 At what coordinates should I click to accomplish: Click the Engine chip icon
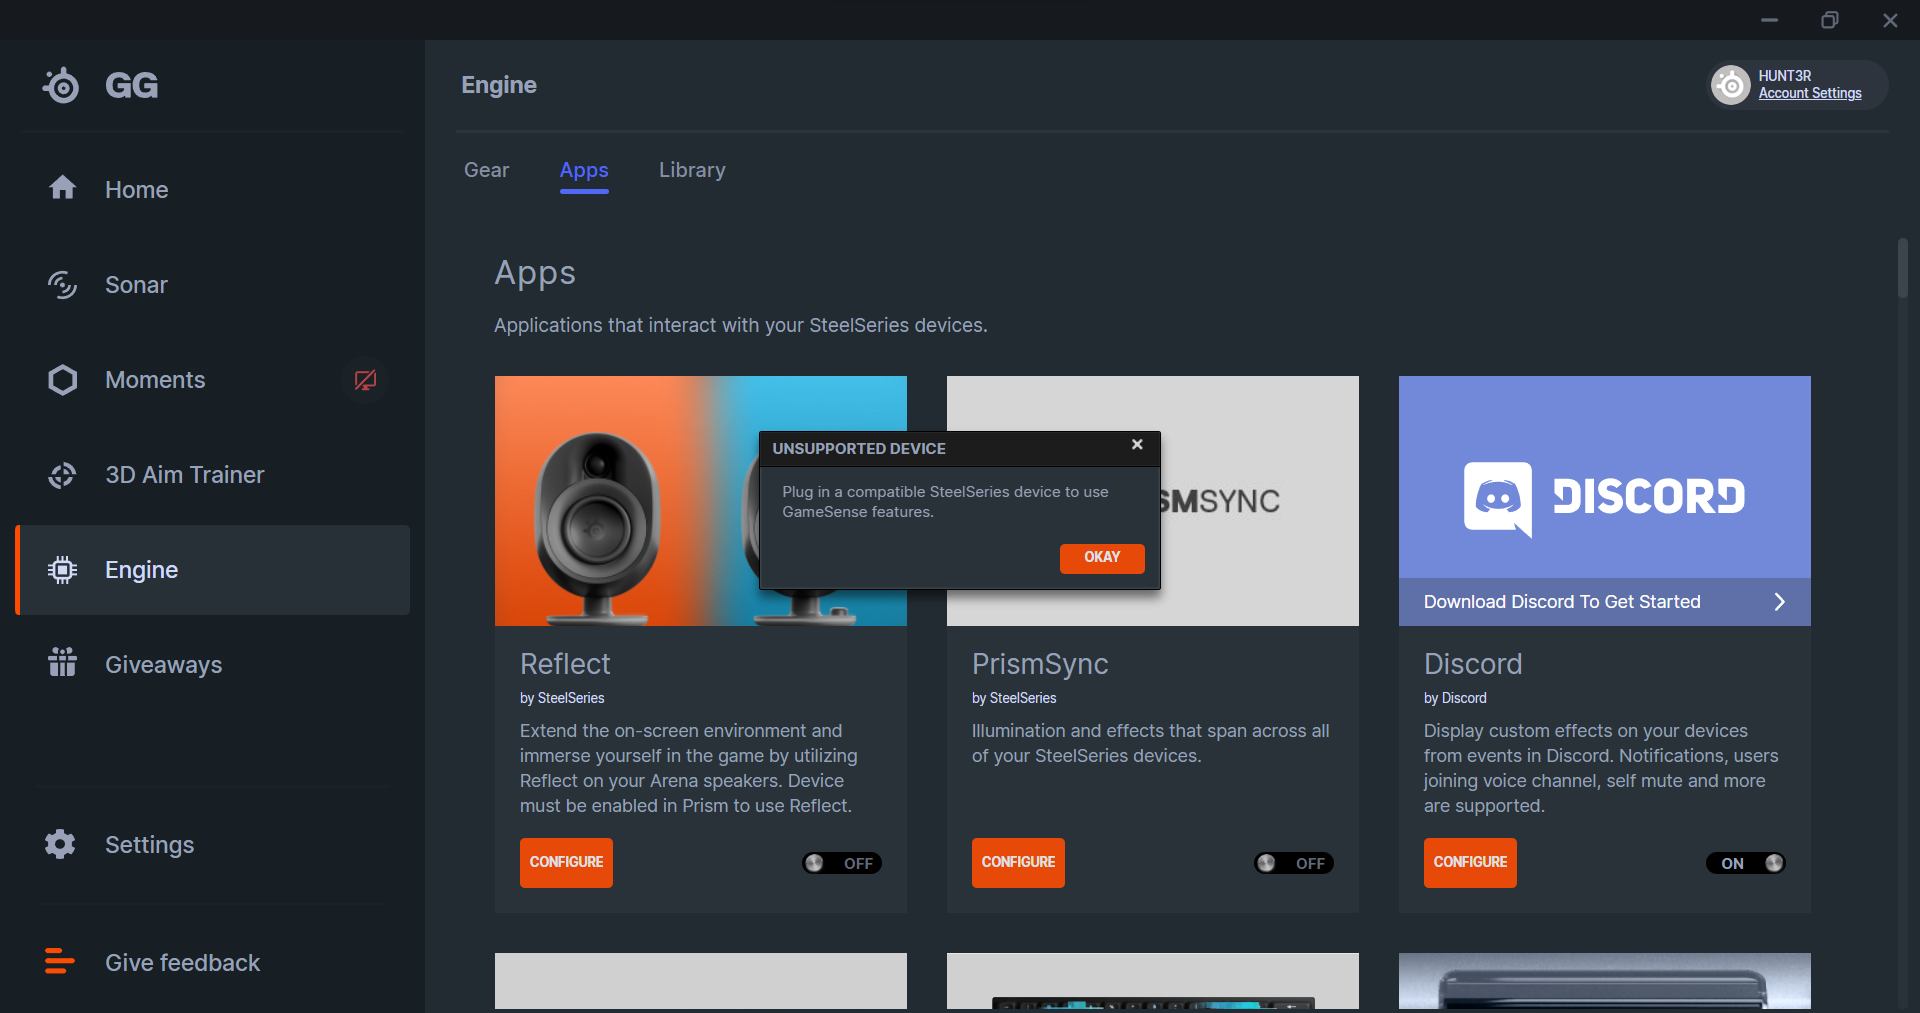(62, 570)
